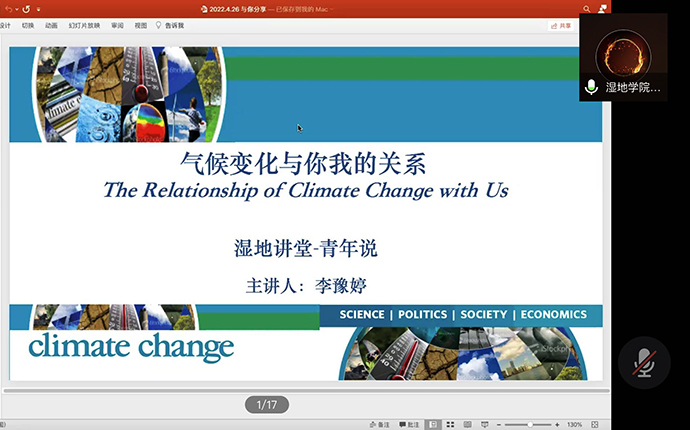This screenshot has height=430, width=690.
Task: Switch to slide sorter view
Action: 449,424
